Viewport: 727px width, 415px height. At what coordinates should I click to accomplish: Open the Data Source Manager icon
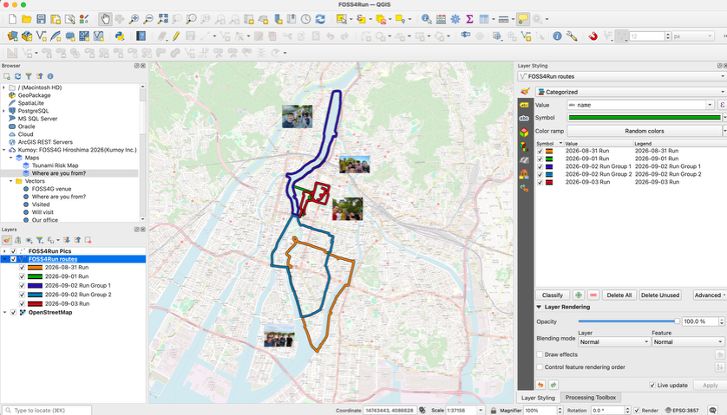13,36
